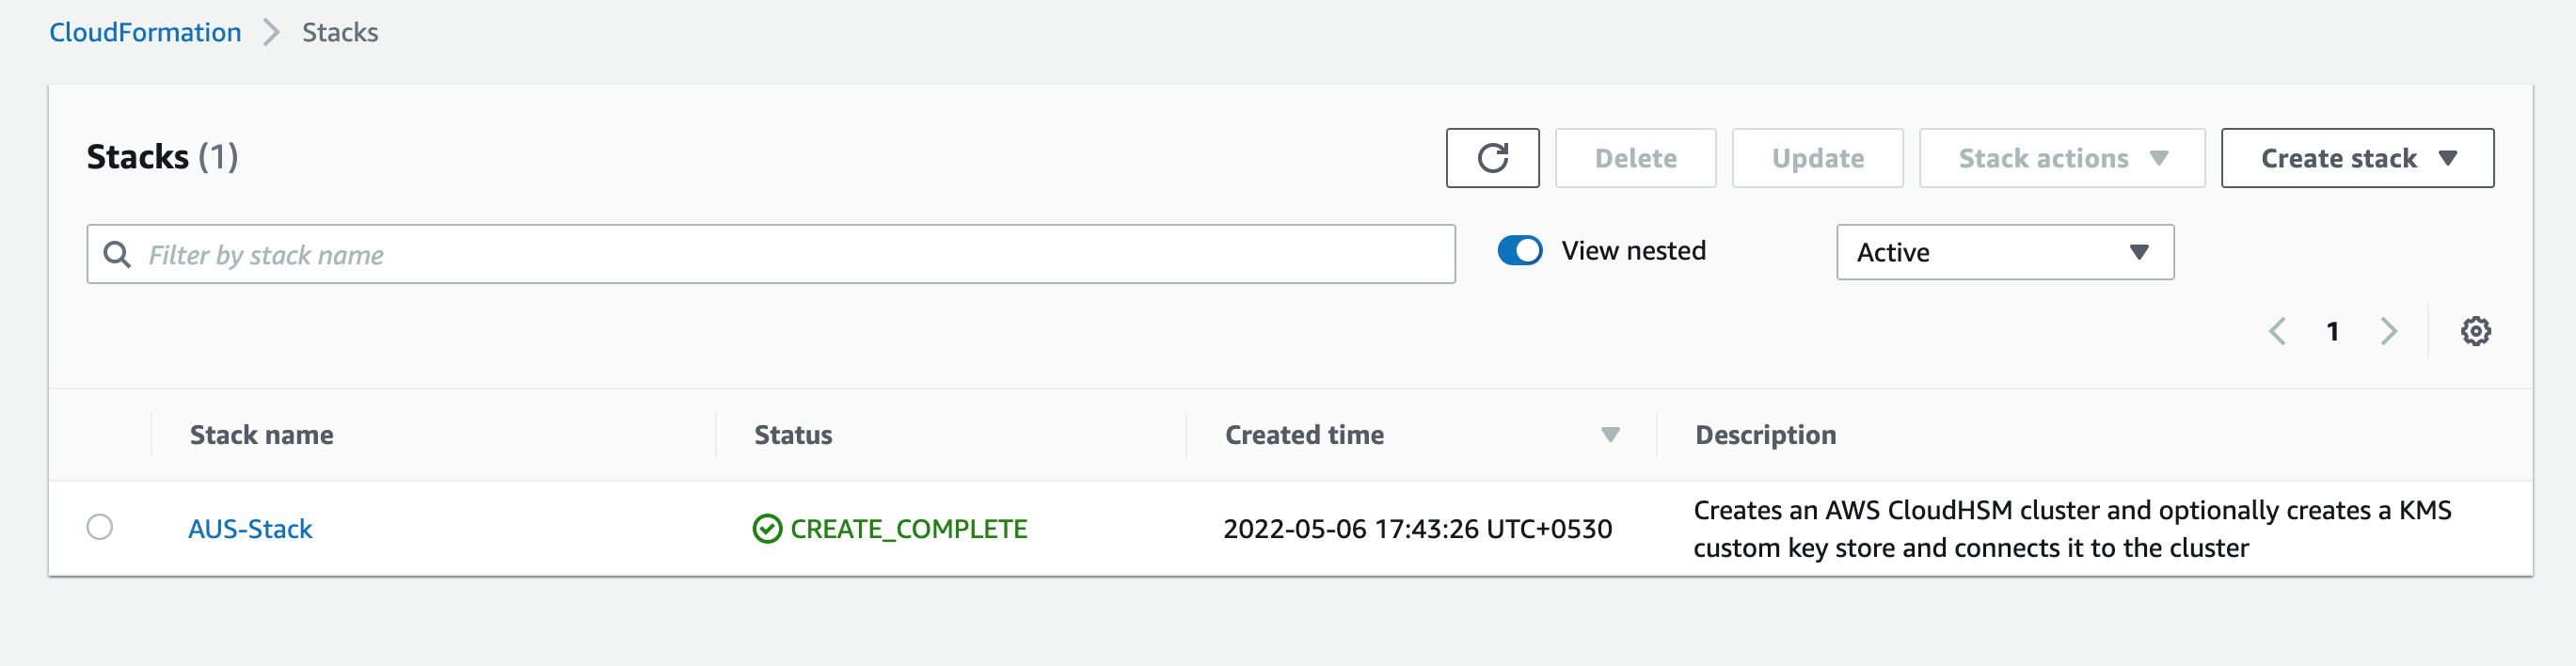Expand the Stack actions menu
The width and height of the screenshot is (2576, 666).
[2060, 157]
